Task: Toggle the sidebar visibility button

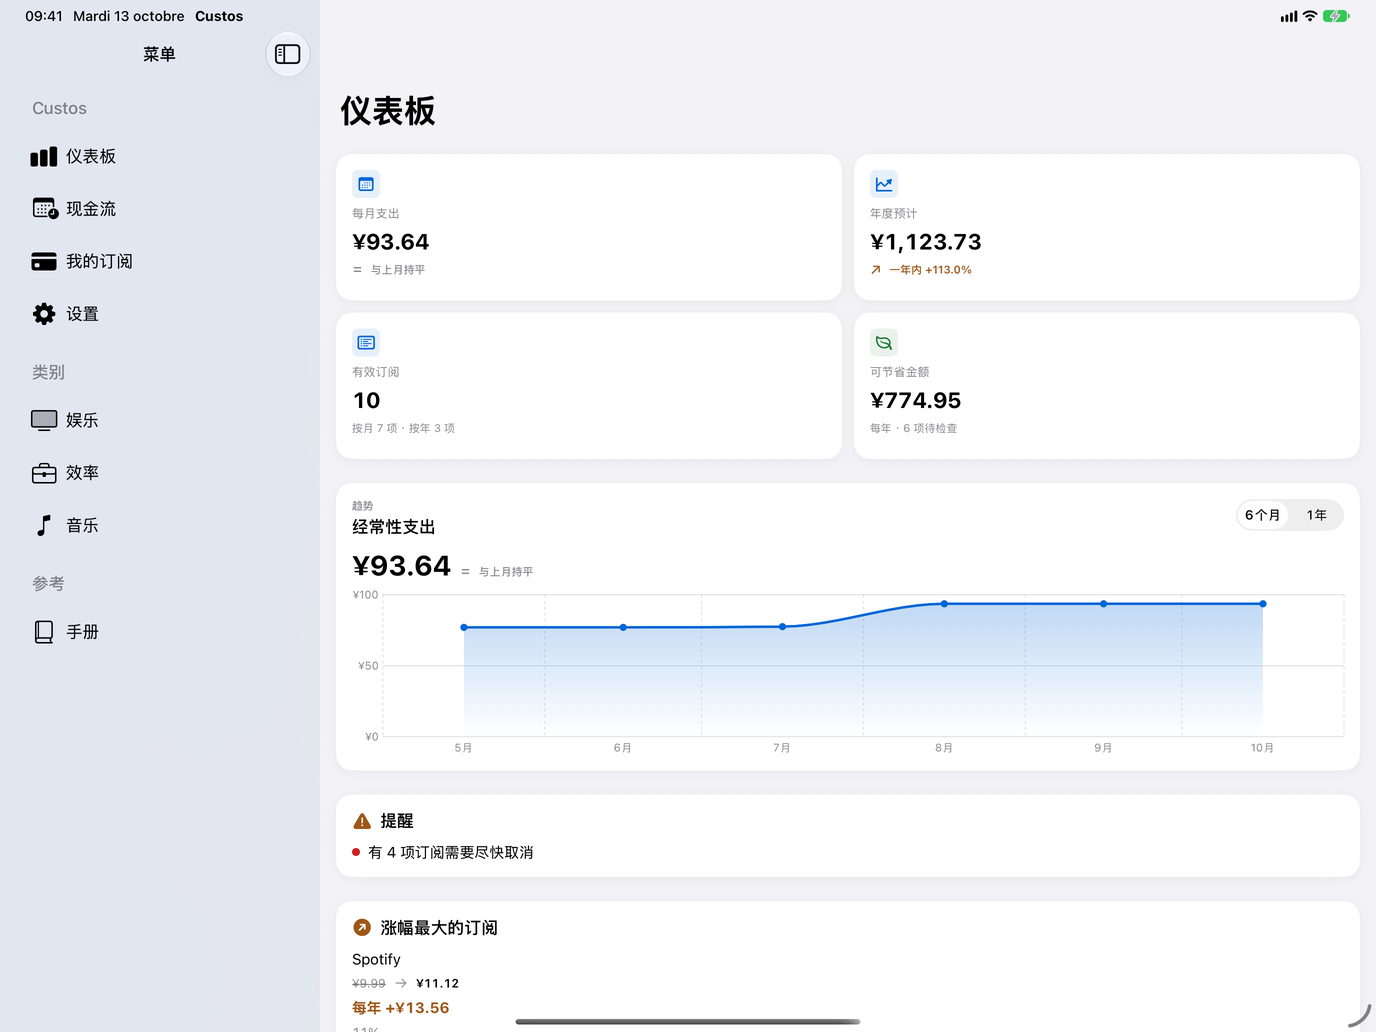Action: tap(288, 54)
